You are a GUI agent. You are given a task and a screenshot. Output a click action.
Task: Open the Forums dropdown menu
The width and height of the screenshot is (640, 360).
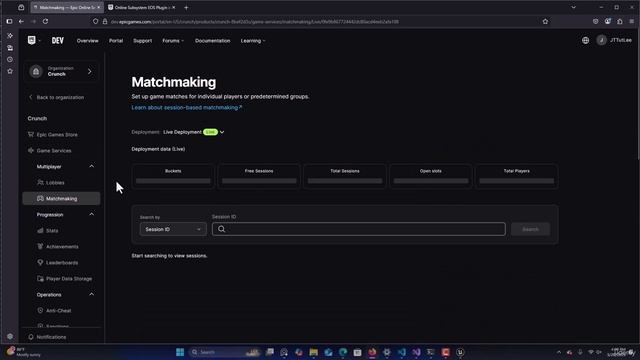click(173, 41)
